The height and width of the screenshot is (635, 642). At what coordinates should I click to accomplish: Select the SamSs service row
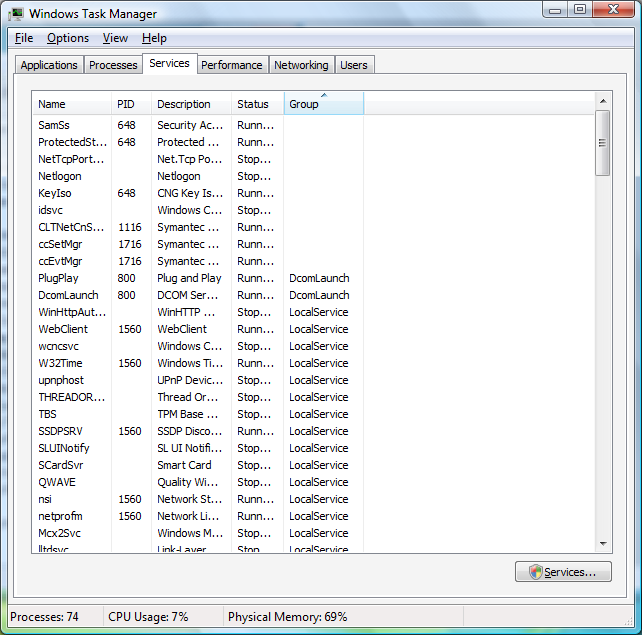(198, 125)
